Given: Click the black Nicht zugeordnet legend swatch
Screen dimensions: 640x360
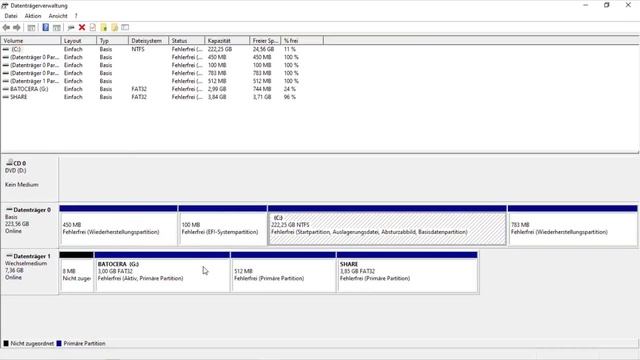Looking at the screenshot, I should (x=6, y=343).
